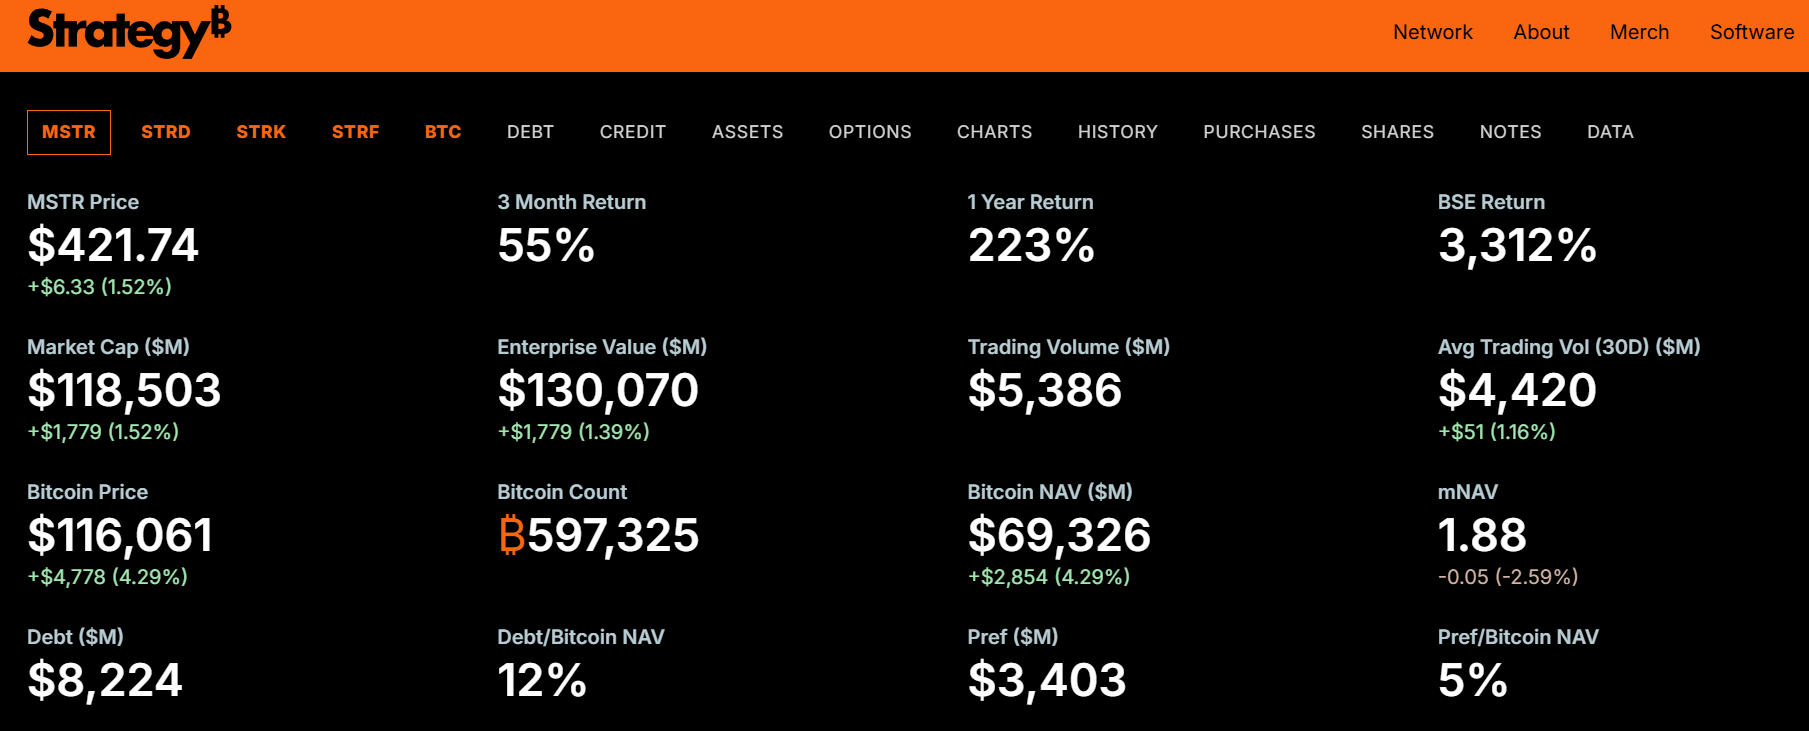
Task: Select the BTC tab
Action: click(443, 132)
